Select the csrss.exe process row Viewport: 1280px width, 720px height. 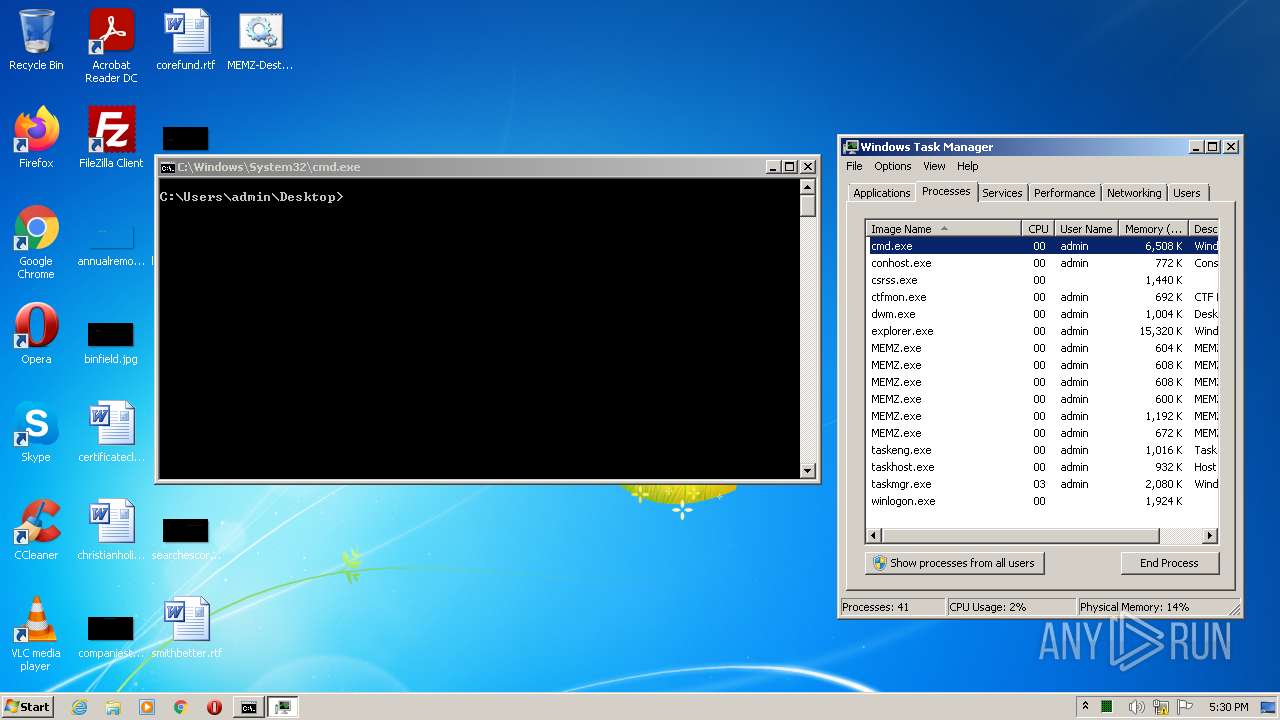click(x=1042, y=280)
